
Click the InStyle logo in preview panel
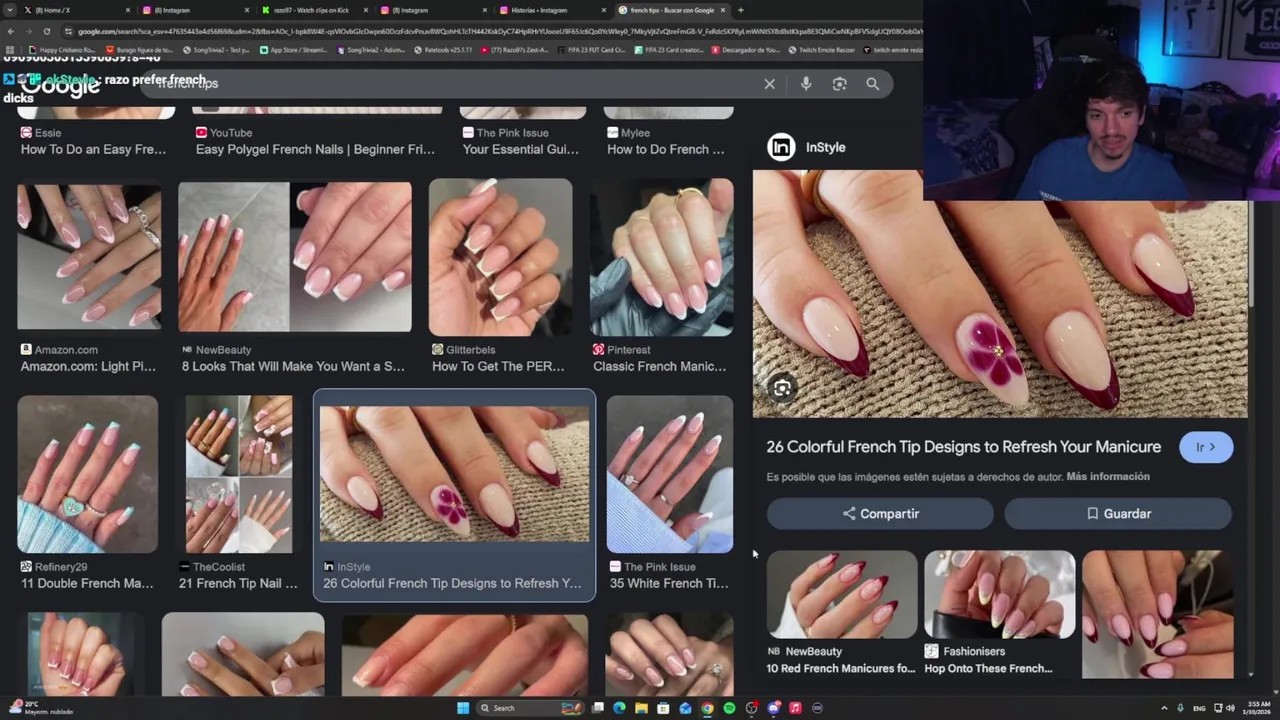[x=781, y=147]
